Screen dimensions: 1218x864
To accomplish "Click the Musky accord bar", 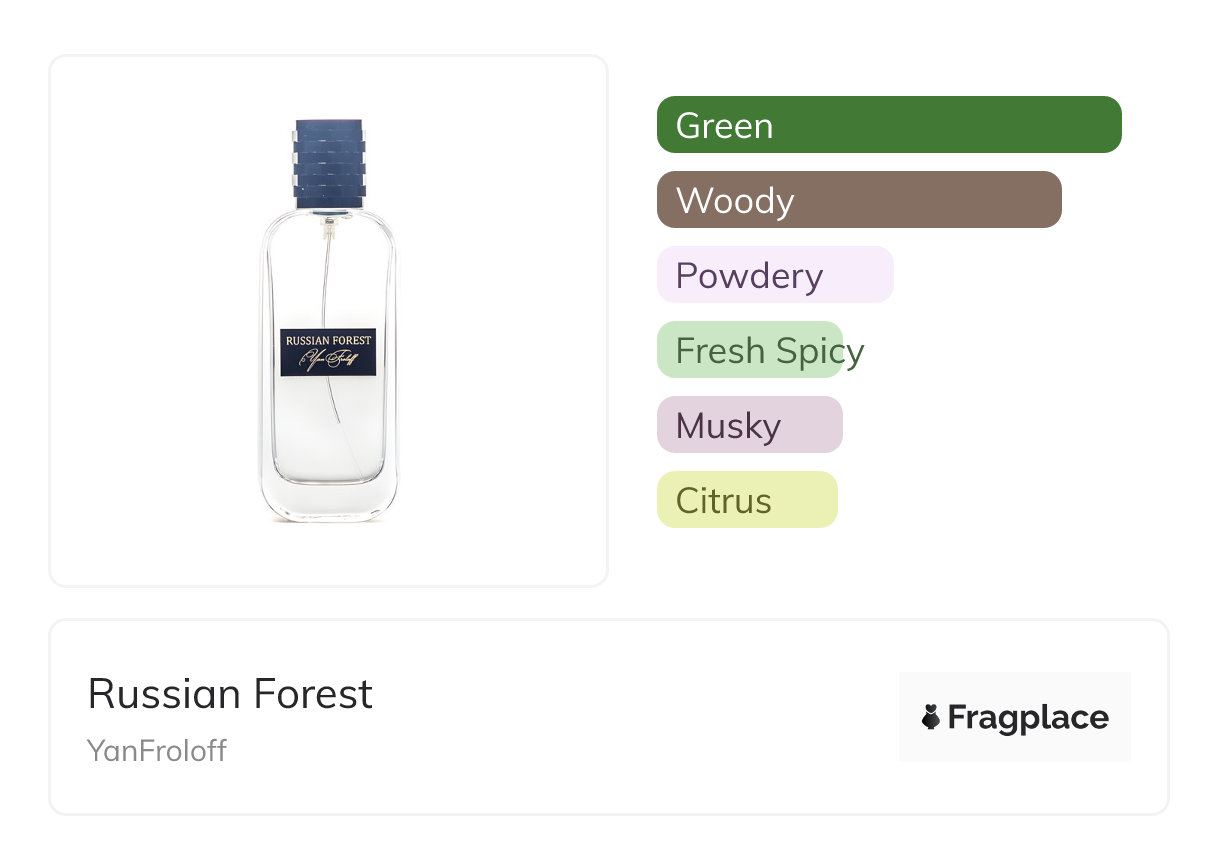I will [x=749, y=425].
